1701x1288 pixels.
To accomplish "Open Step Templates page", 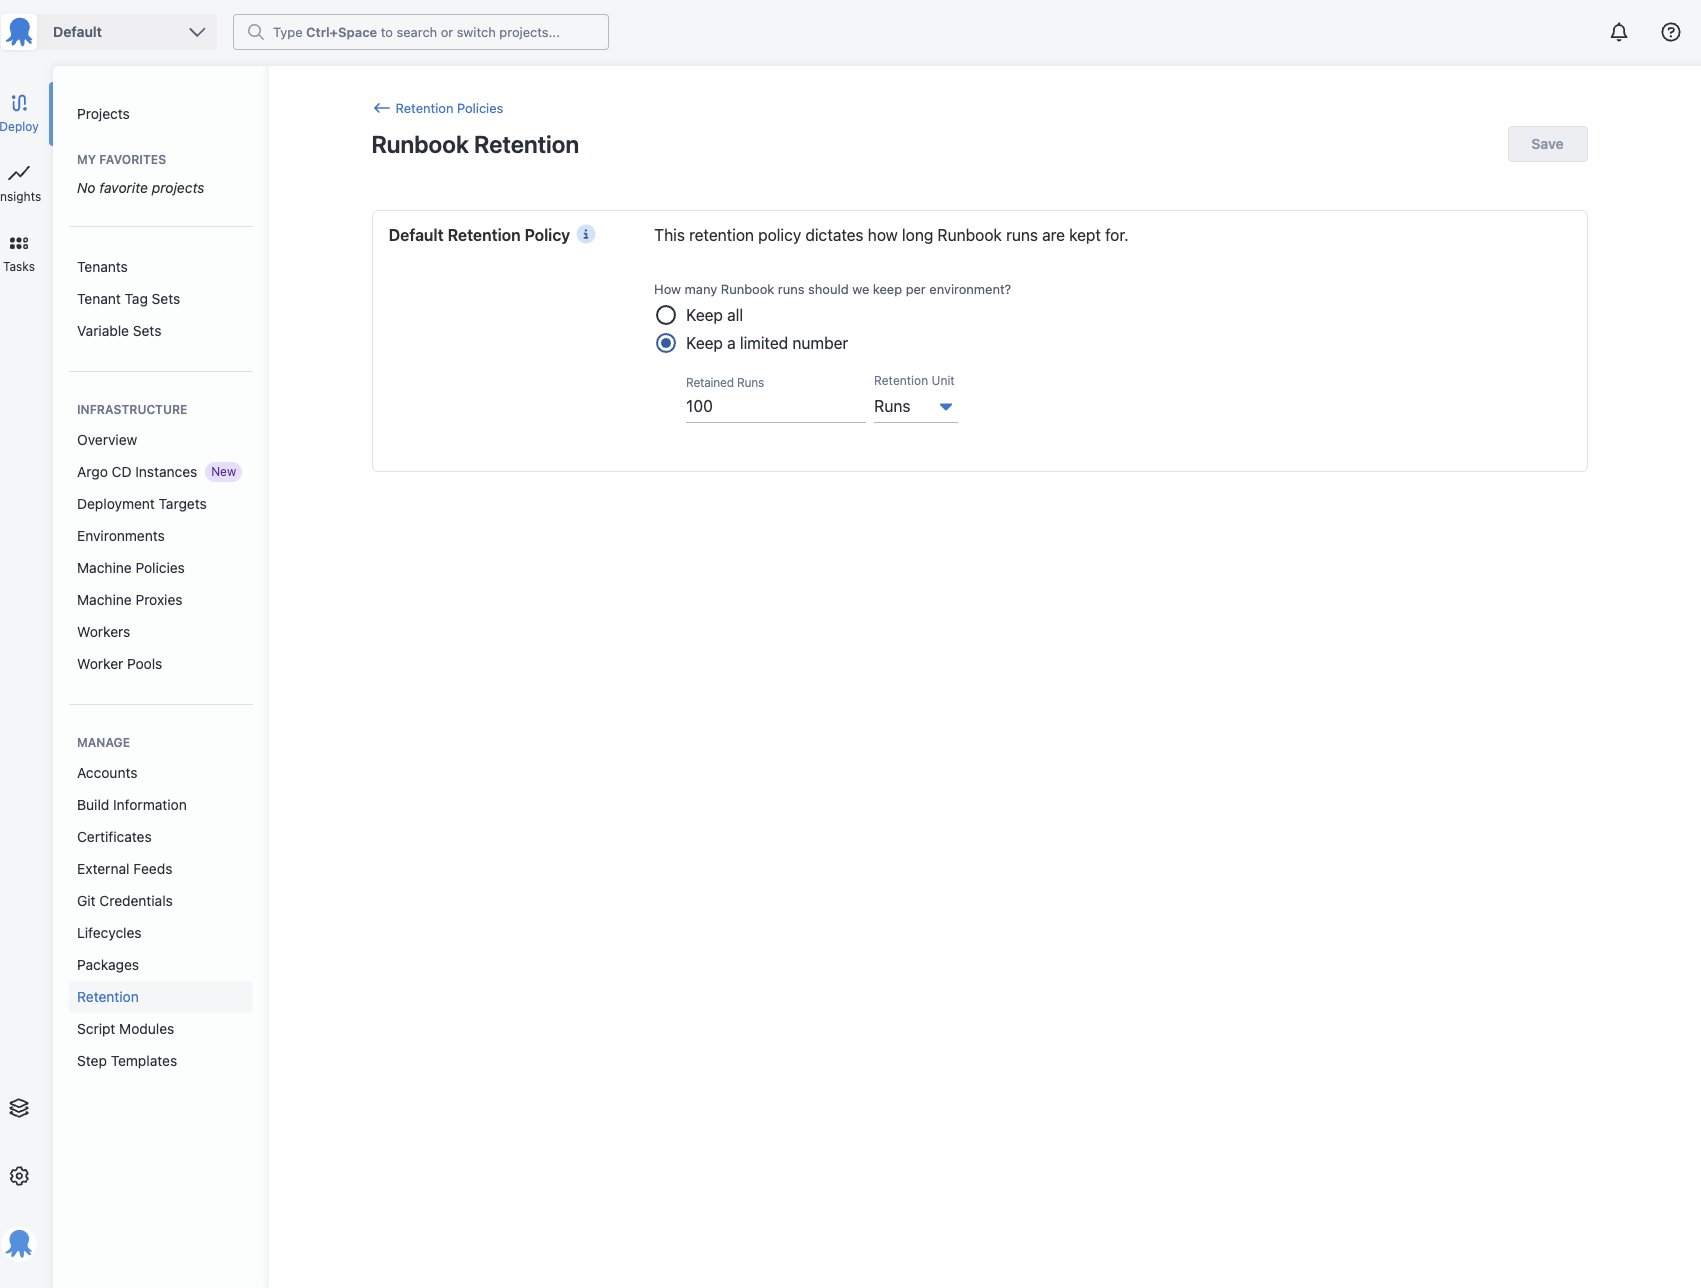I will (x=127, y=1061).
